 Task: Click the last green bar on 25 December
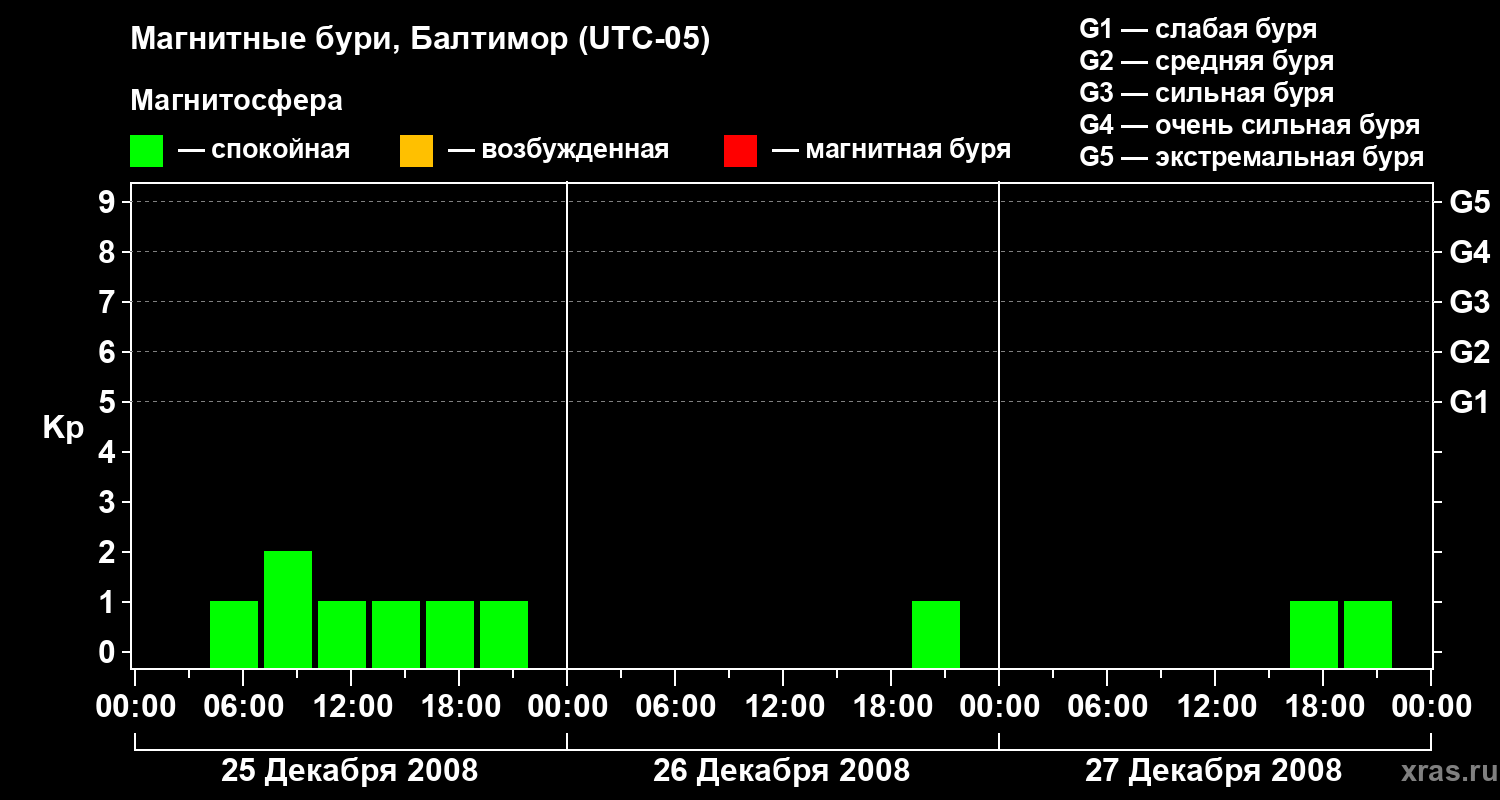click(504, 634)
